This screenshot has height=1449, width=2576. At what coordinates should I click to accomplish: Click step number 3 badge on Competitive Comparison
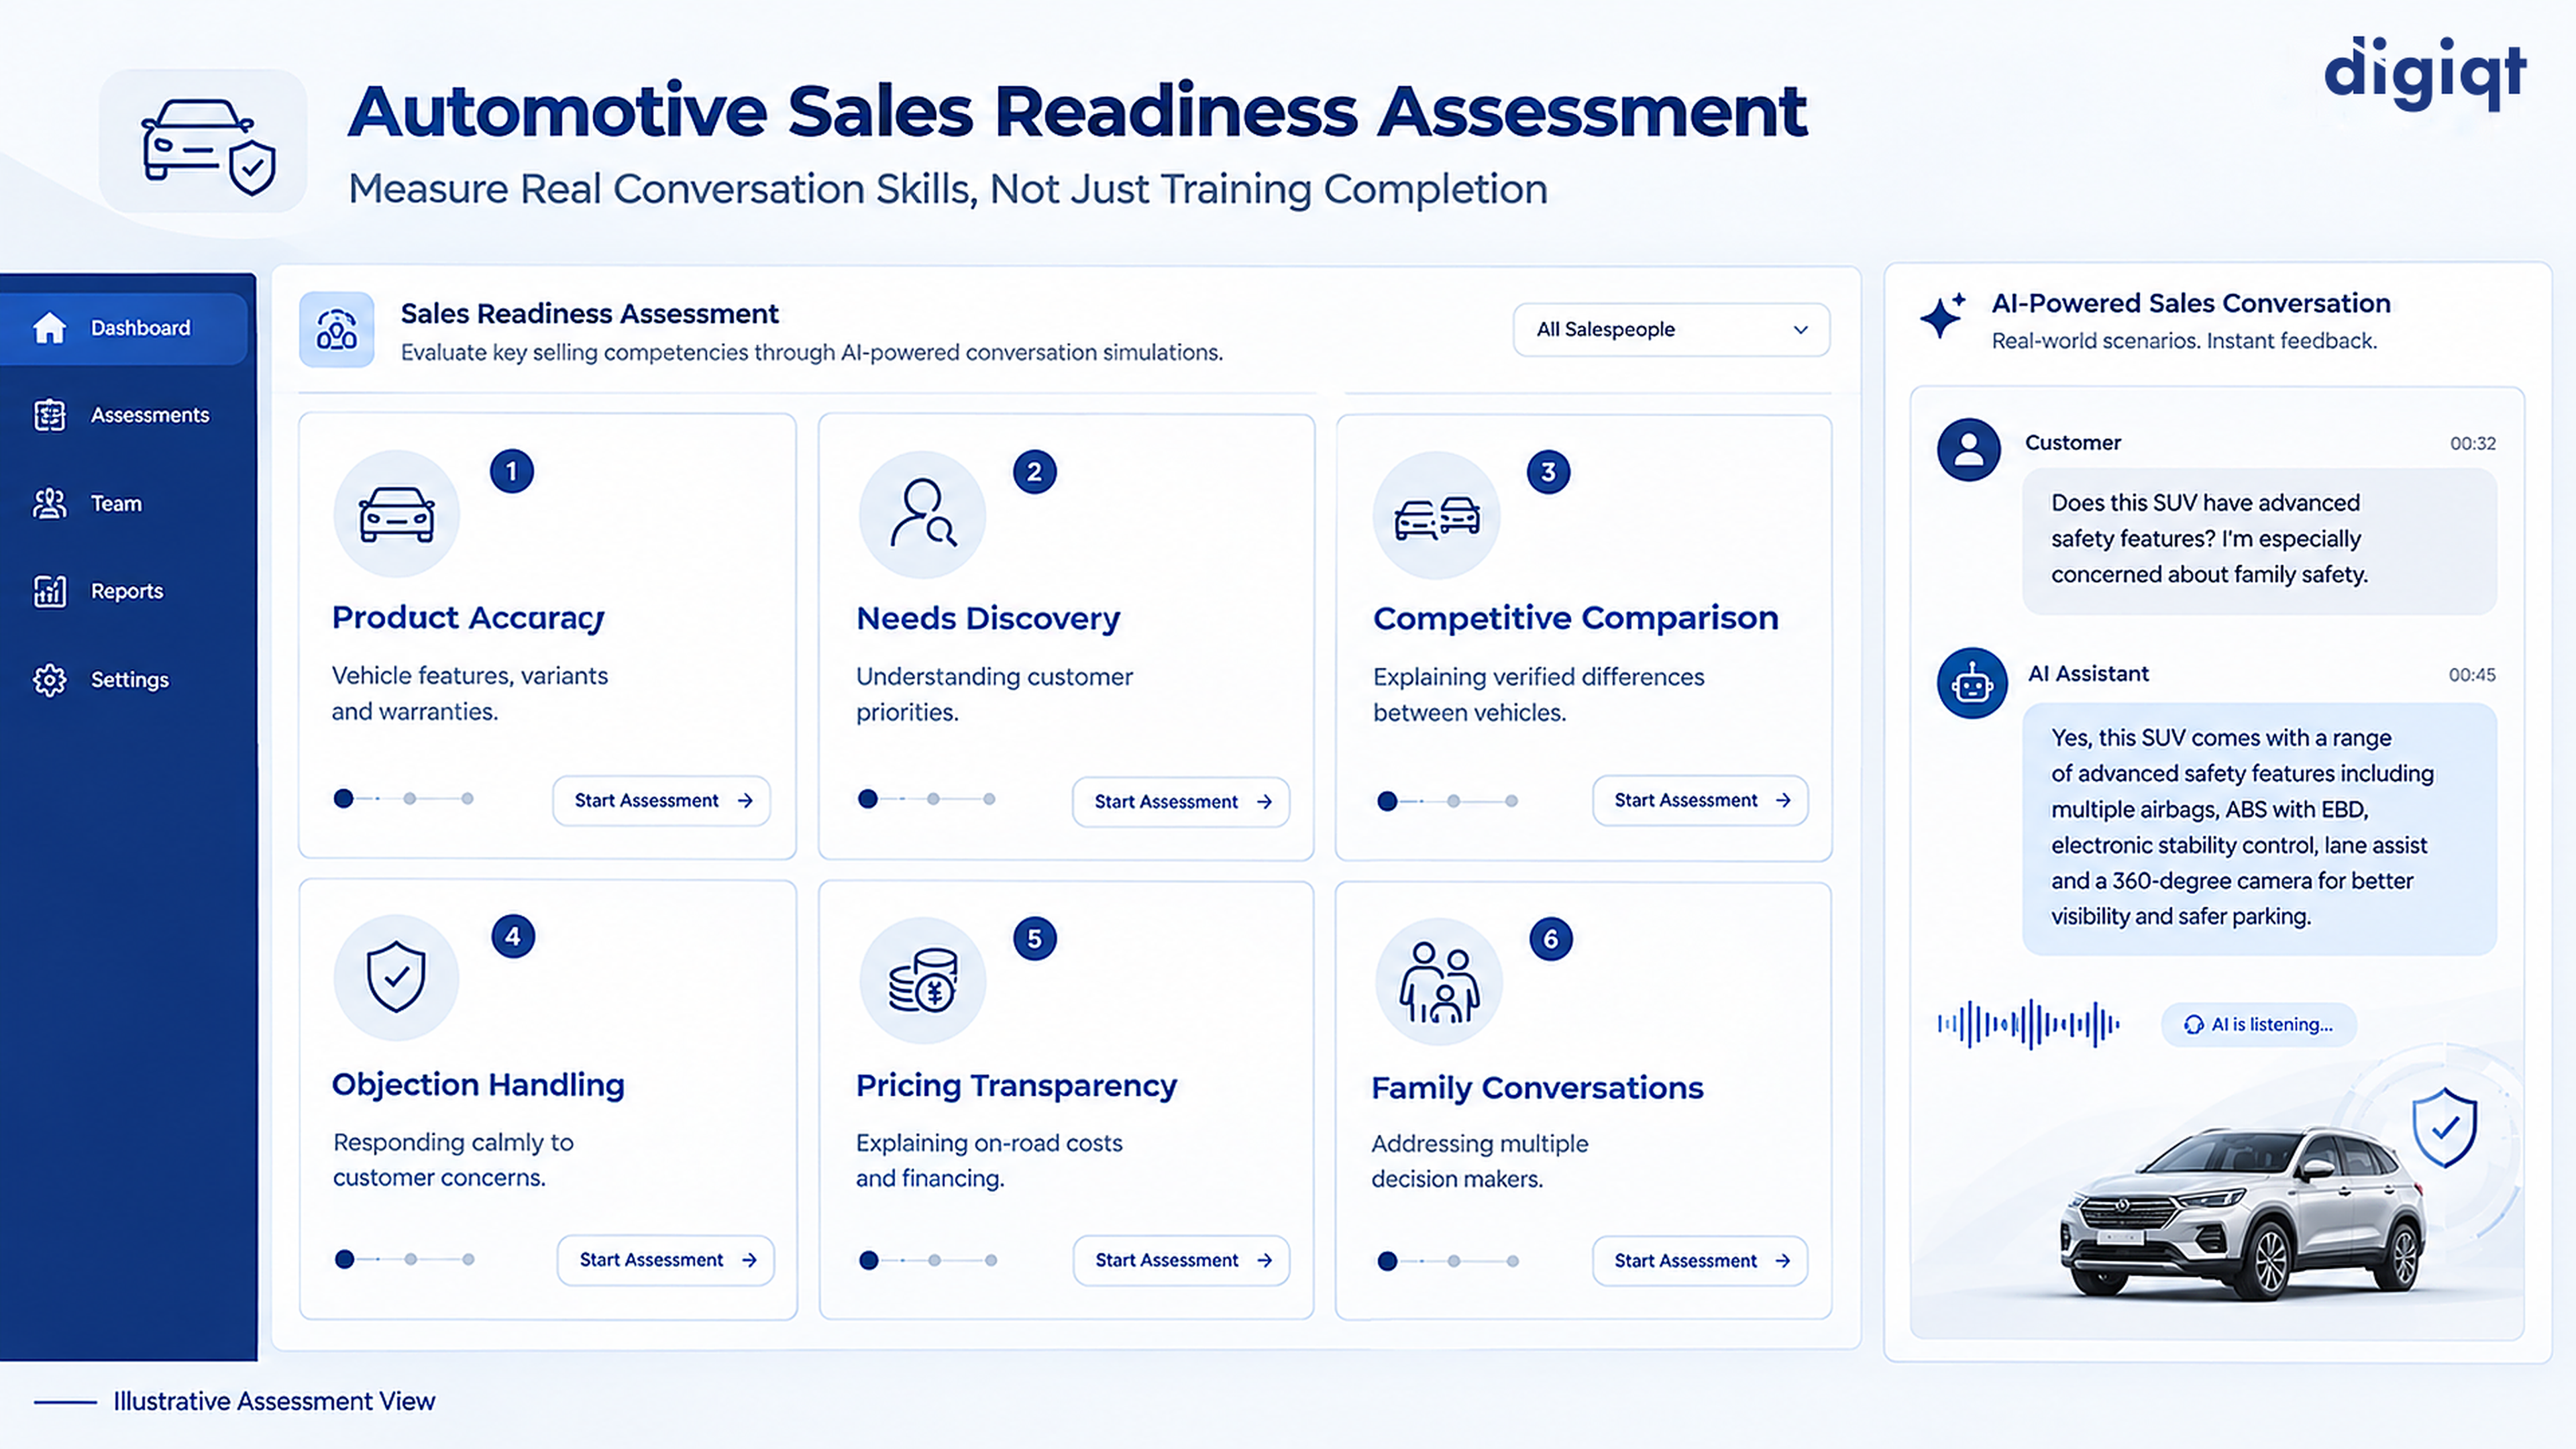1548,472
